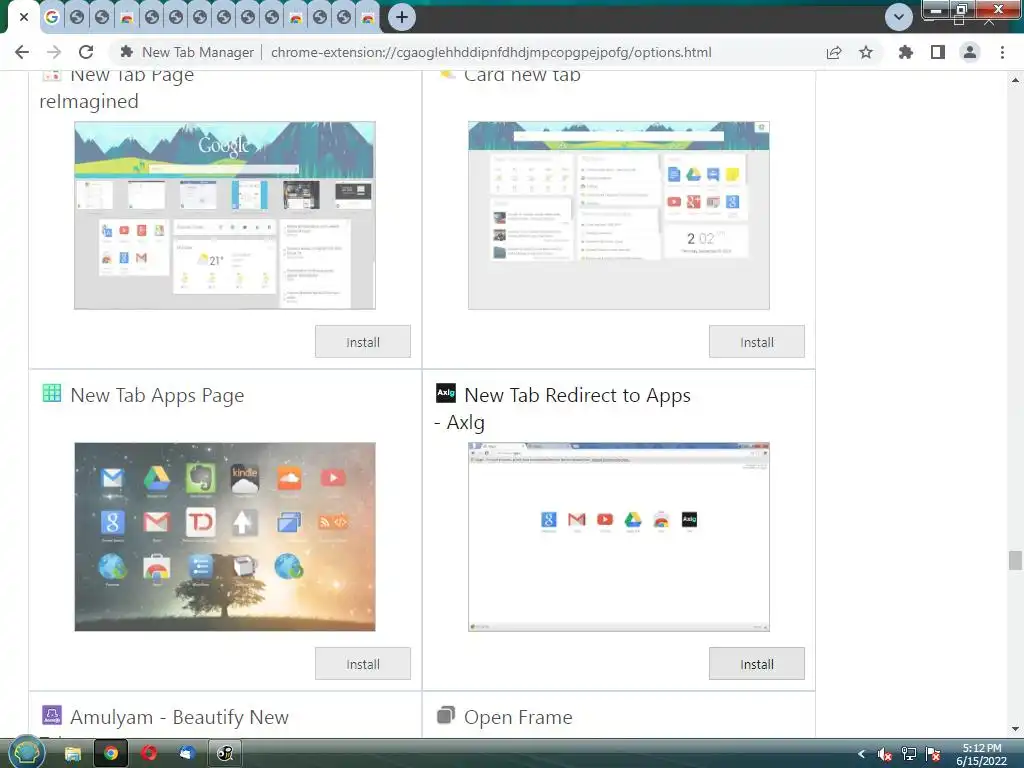Reload the options page
The image size is (1024, 768).
pos(86,52)
